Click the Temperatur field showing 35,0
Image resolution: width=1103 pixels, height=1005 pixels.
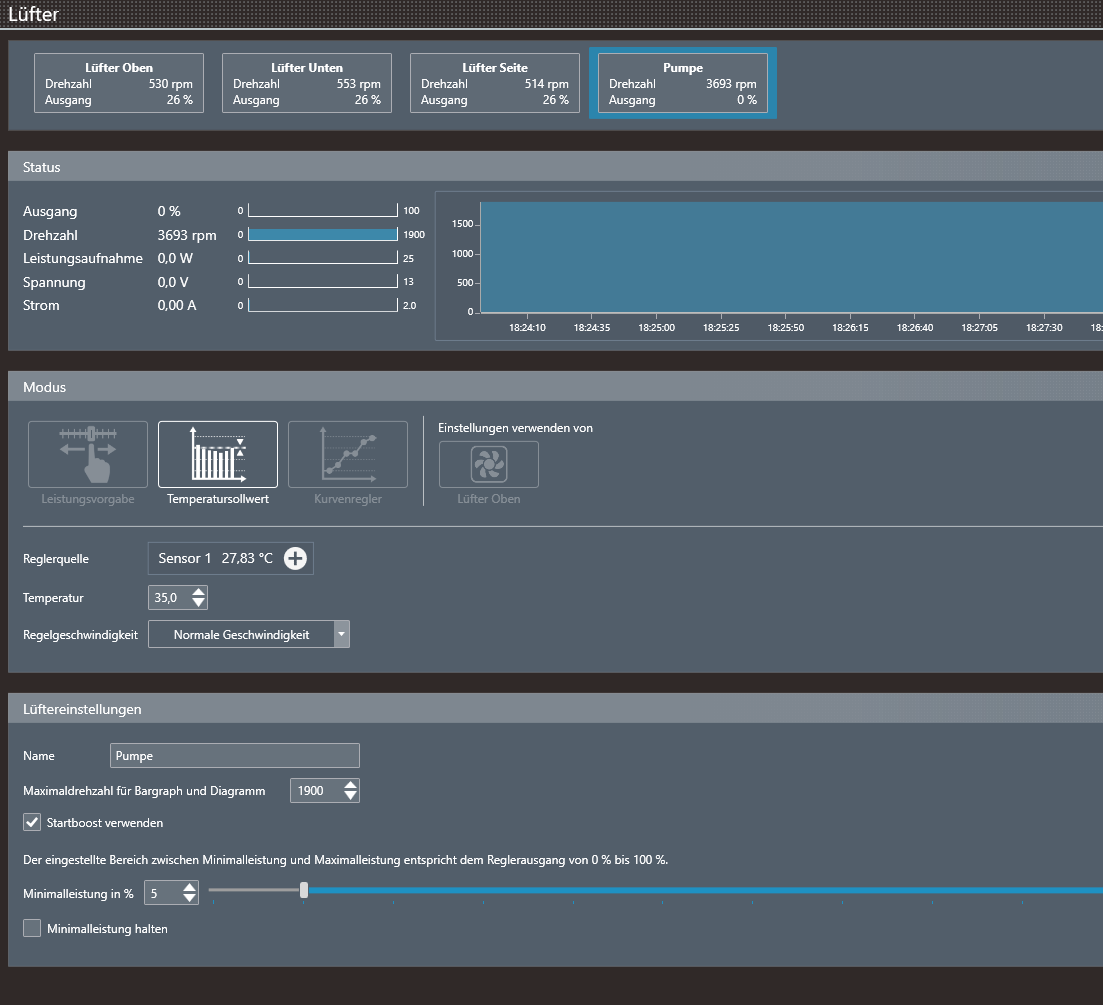click(169, 598)
